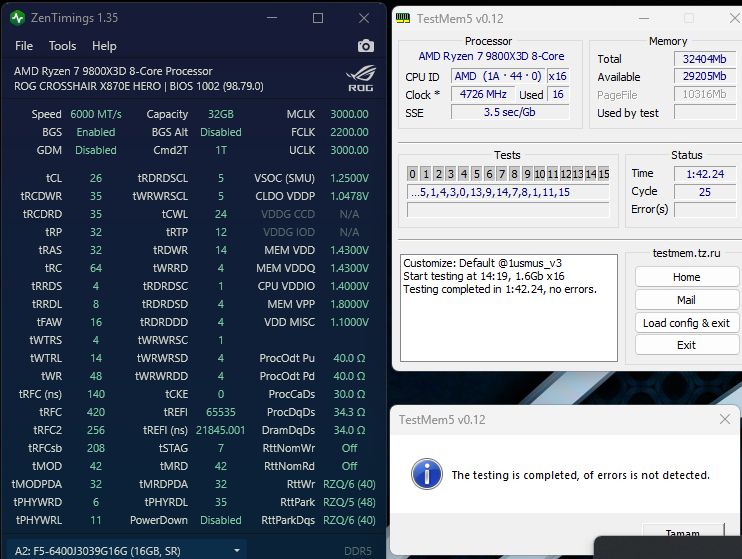
Task: Open the A2 memory module dropdown
Action: click(x=238, y=550)
